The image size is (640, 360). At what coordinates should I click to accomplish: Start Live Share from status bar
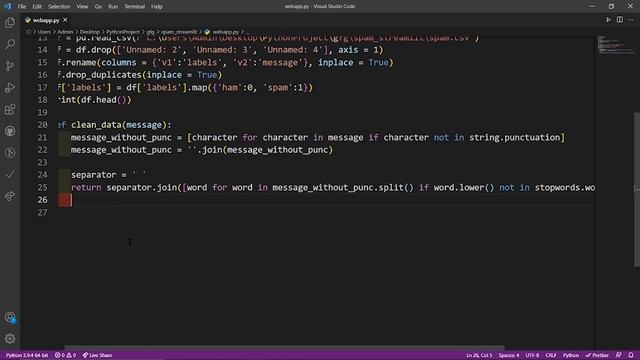pyautogui.click(x=97, y=356)
